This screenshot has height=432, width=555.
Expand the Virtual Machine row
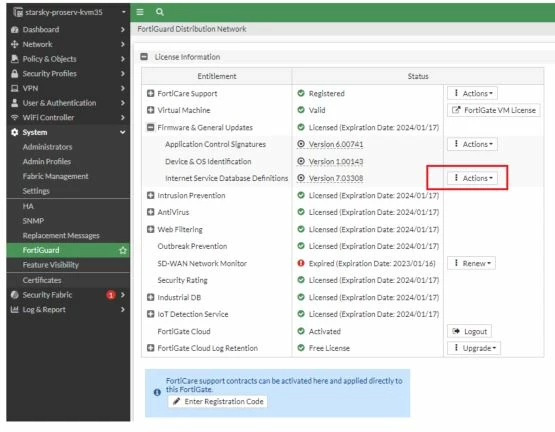(x=150, y=110)
